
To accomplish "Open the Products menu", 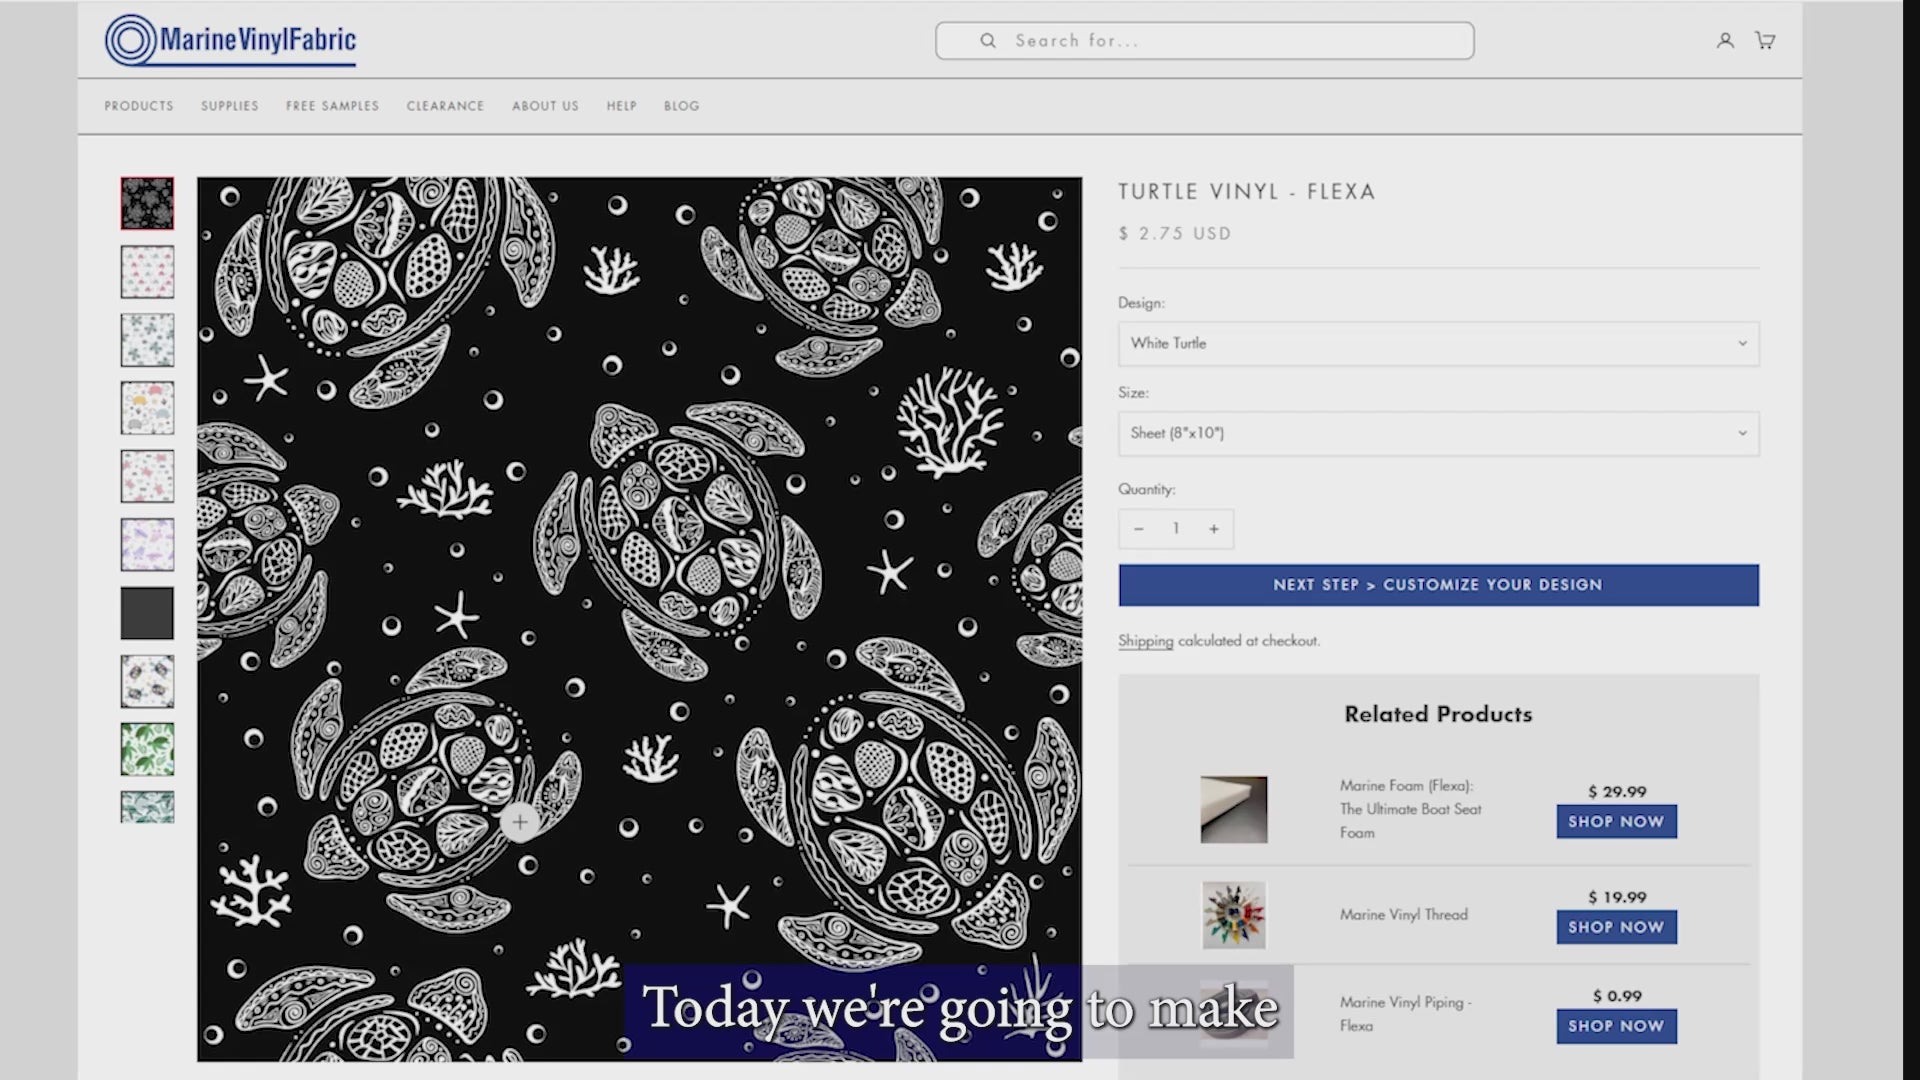I will coord(139,106).
